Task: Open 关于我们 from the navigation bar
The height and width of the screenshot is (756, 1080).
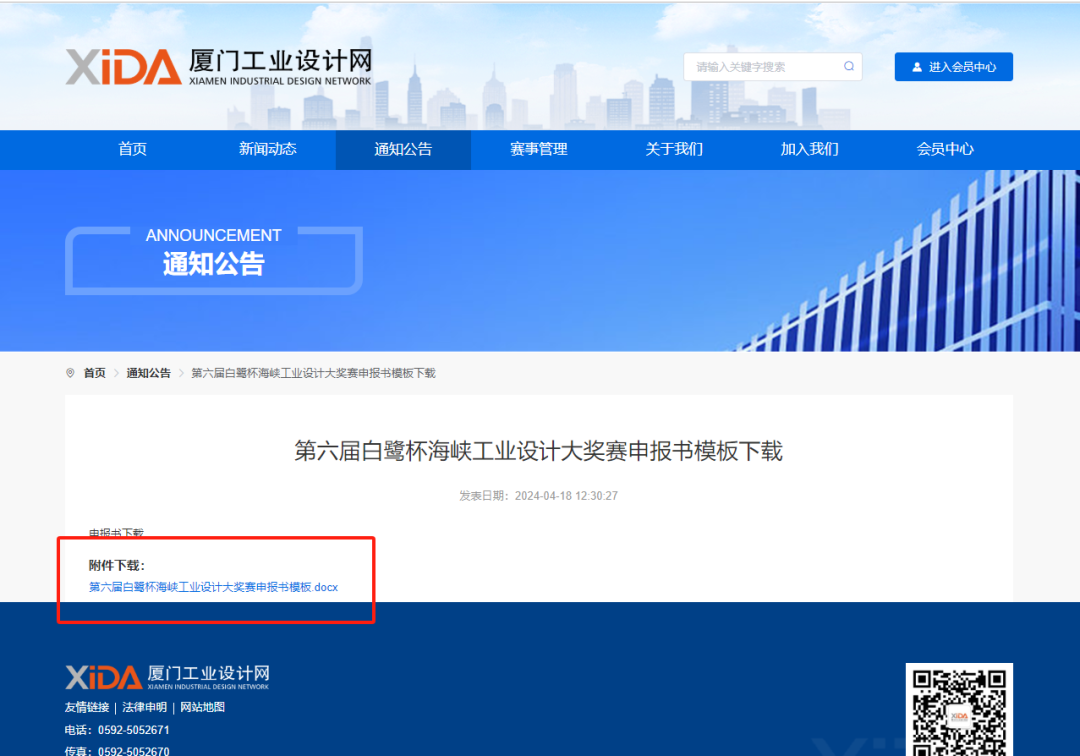Action: (674, 149)
